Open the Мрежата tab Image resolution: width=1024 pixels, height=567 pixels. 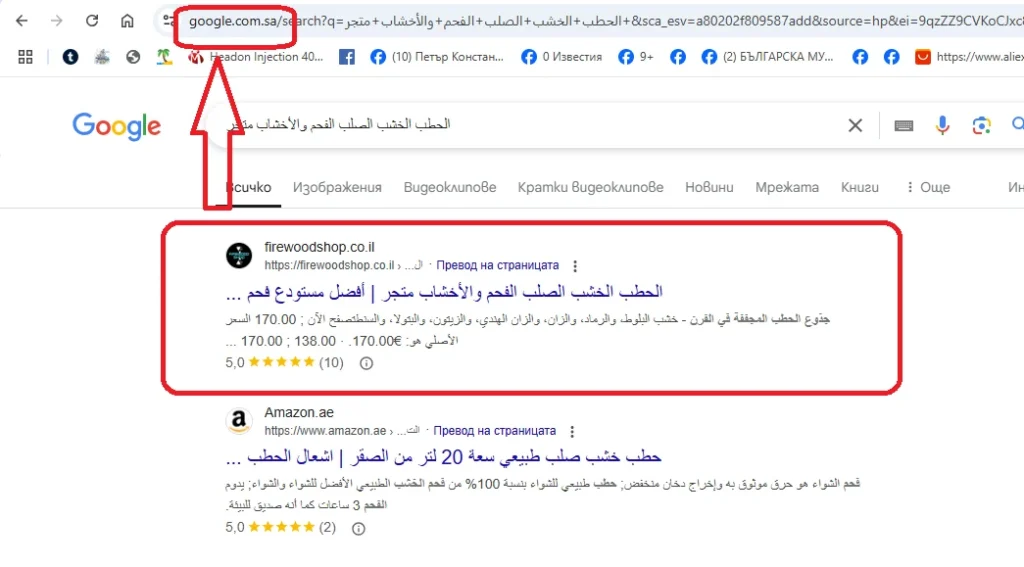pyautogui.click(x=787, y=187)
